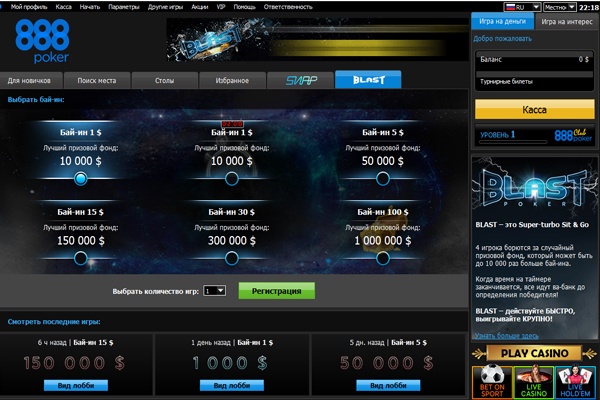The image size is (600, 400).
Task: Select first Бай-ин 1 $ radio (selected)
Action: pyautogui.click(x=80, y=179)
